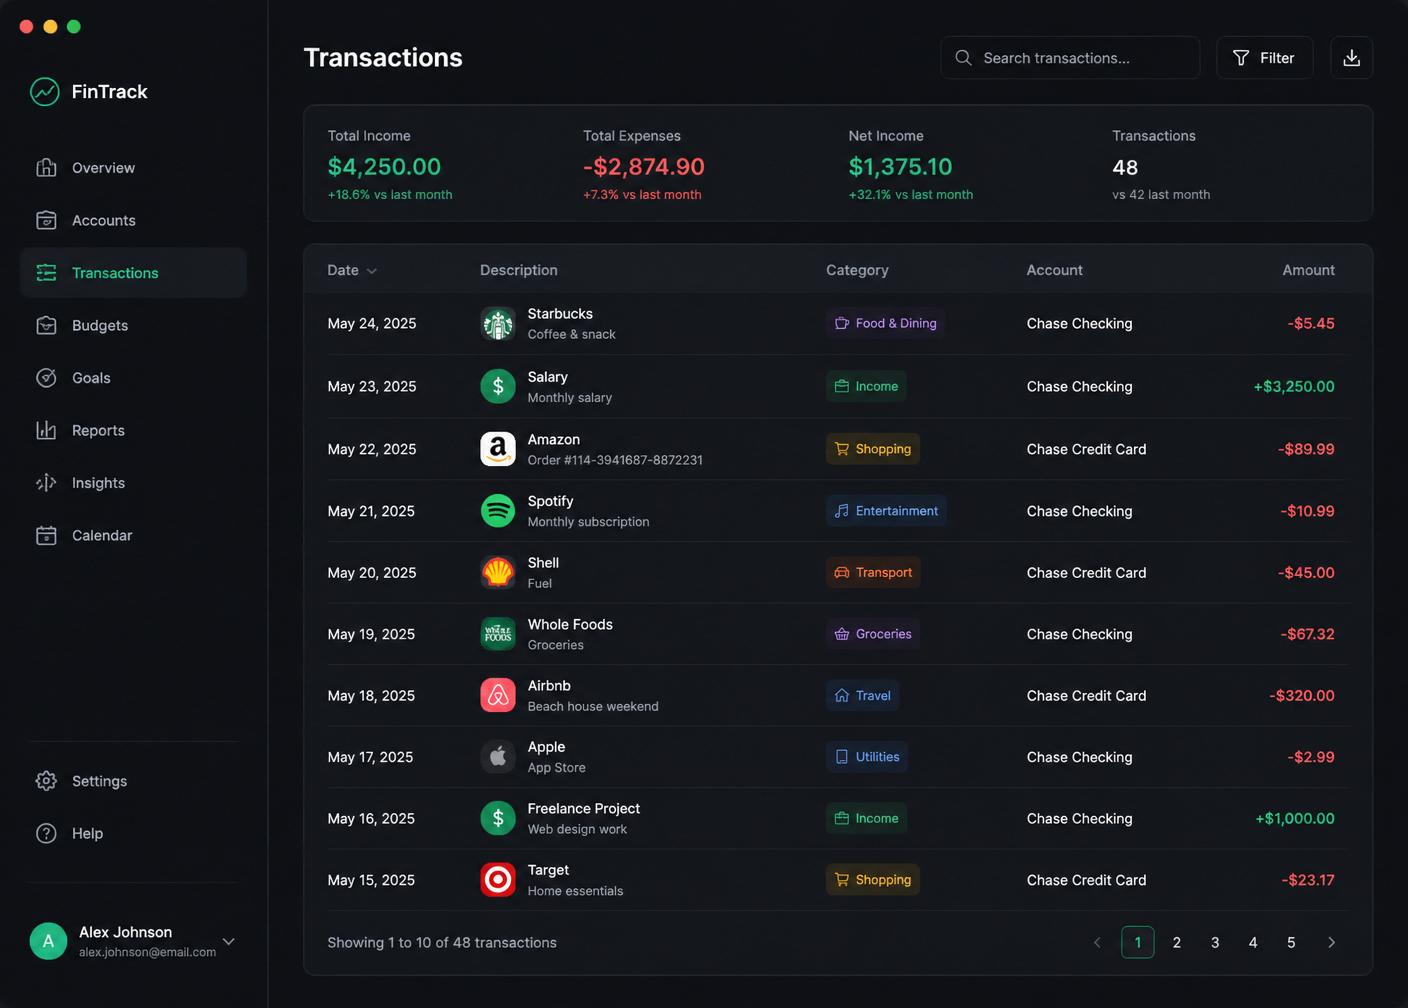The height and width of the screenshot is (1008, 1408).
Task: Expand the Alex Johnson account menu chevron
Action: click(229, 941)
